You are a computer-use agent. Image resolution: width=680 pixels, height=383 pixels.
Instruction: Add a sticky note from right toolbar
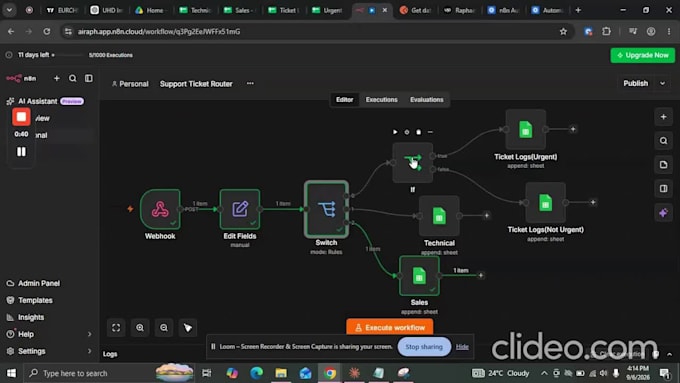pos(664,164)
